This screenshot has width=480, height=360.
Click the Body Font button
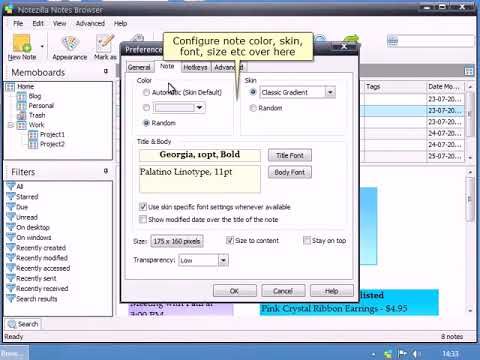click(x=290, y=172)
